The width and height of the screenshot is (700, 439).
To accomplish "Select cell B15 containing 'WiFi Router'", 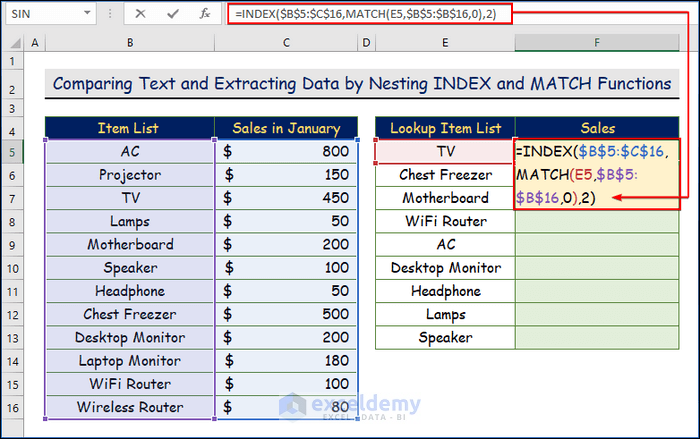I will [129, 384].
